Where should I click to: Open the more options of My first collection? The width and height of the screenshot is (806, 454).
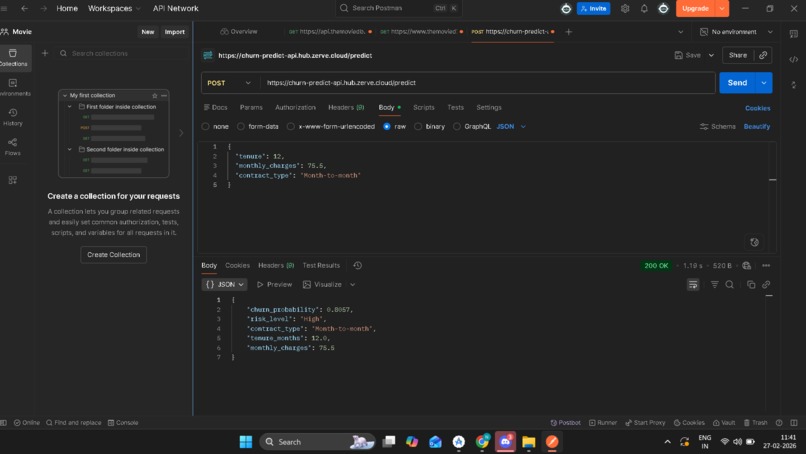(164, 96)
